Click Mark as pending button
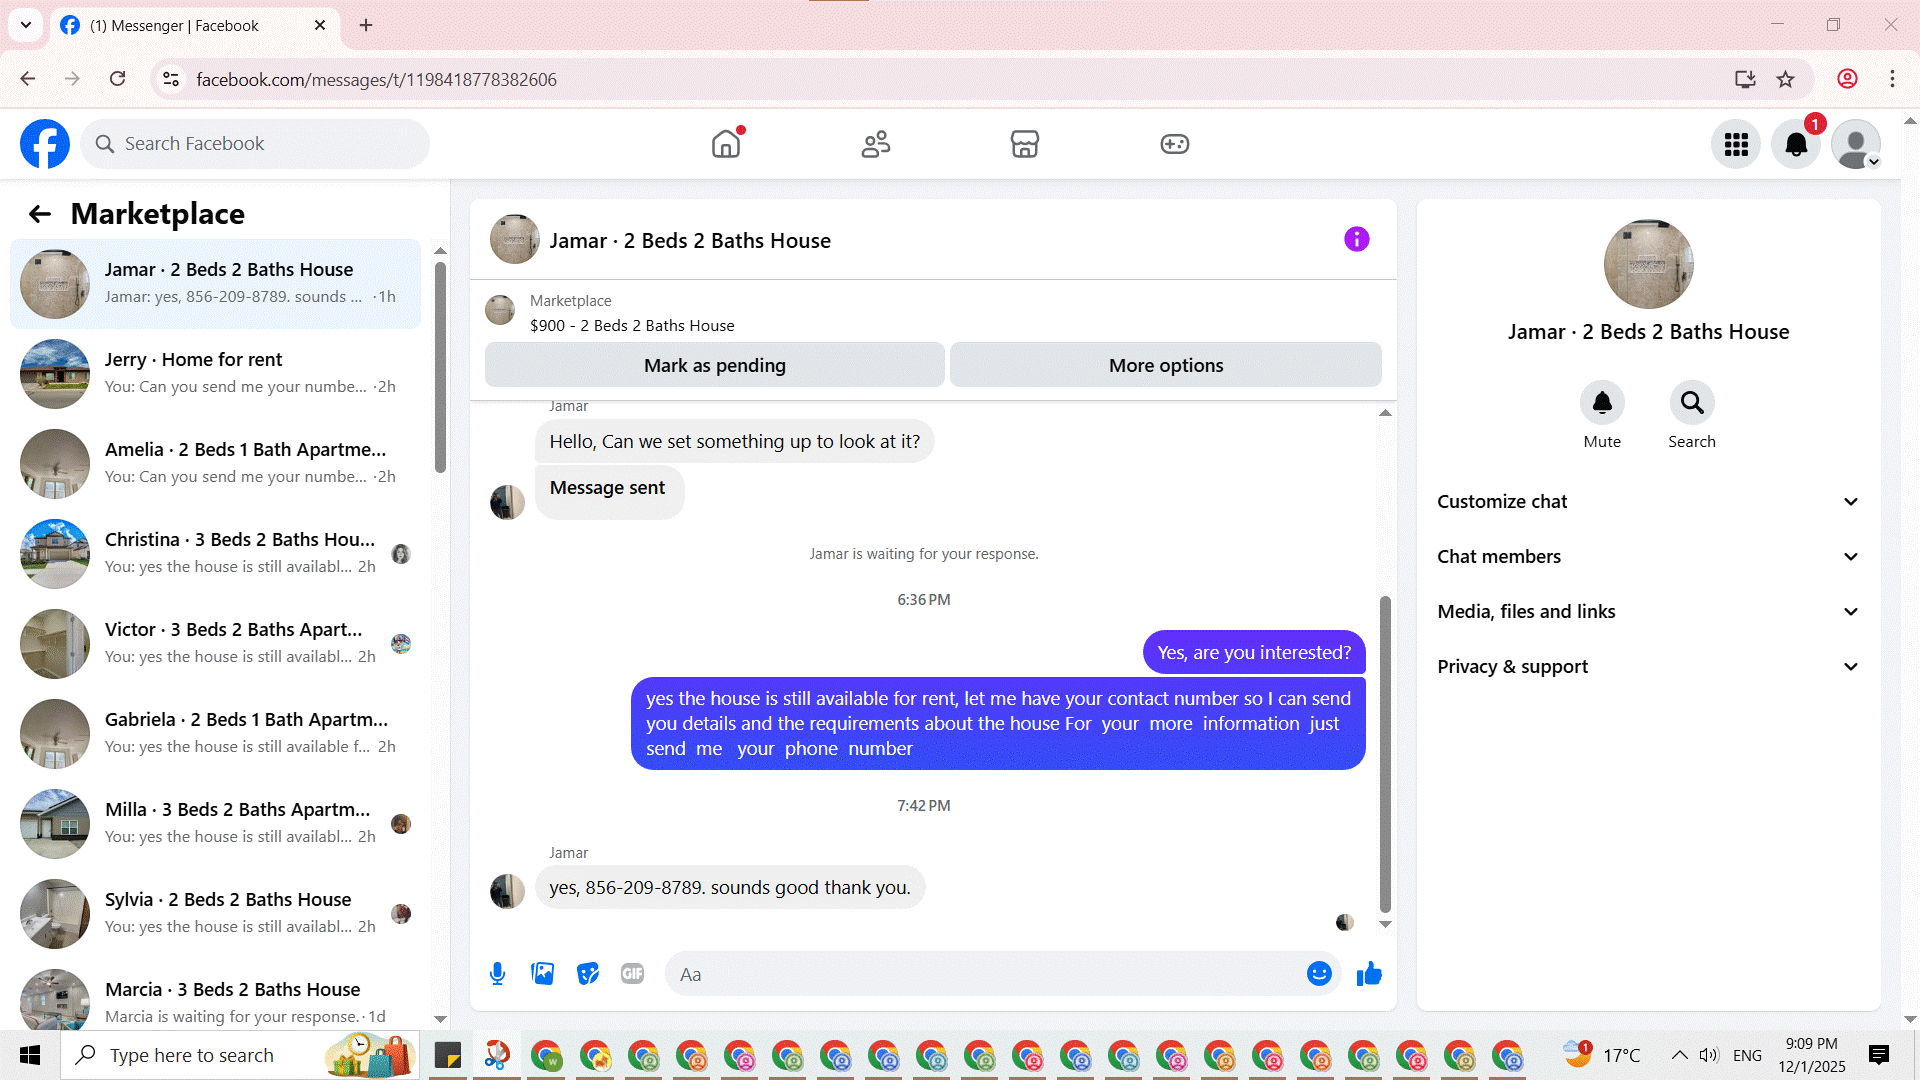This screenshot has height=1080, width=1920. point(715,365)
